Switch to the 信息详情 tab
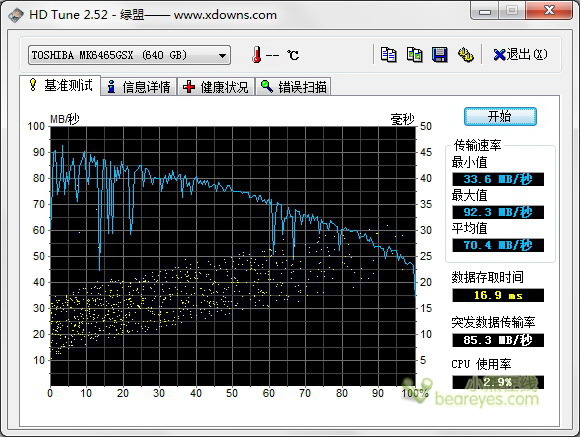Viewport: 580px width, 437px height. pos(139,87)
